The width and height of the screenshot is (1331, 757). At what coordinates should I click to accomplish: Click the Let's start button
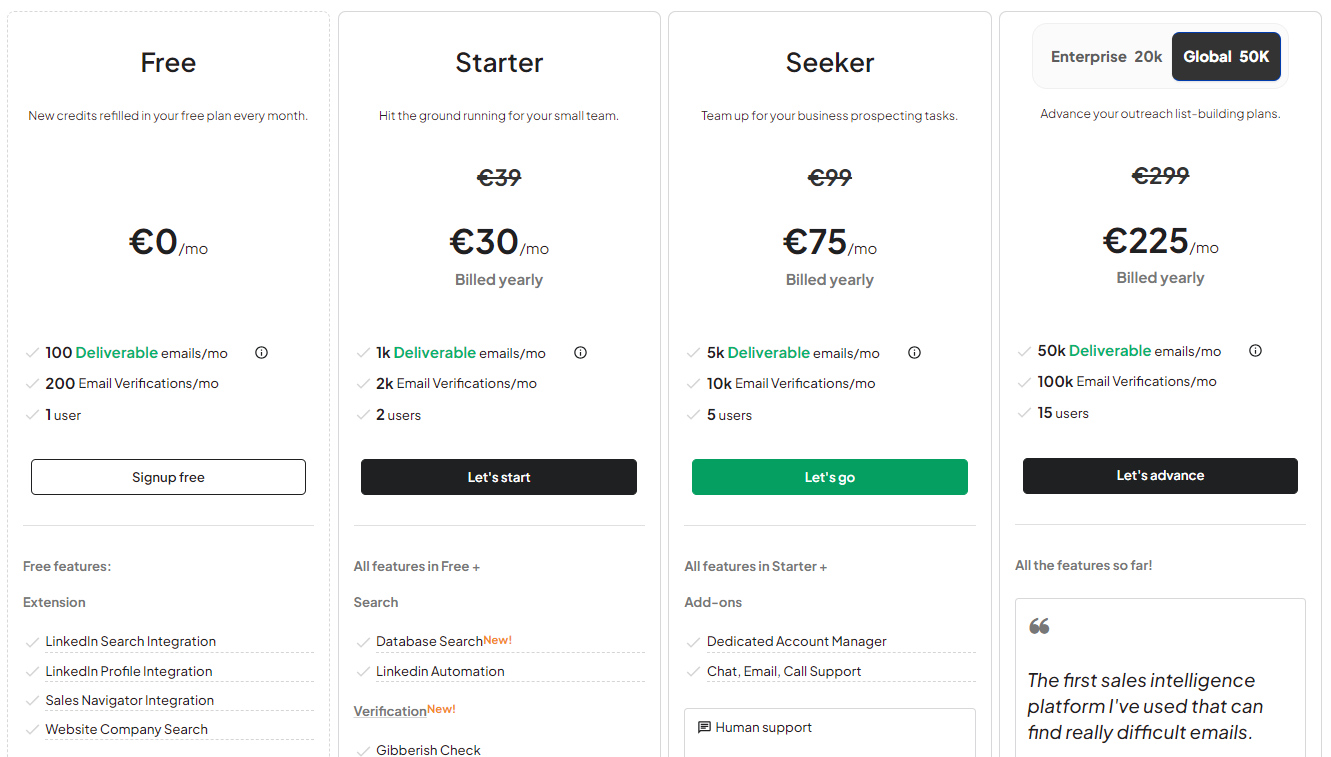tap(499, 477)
